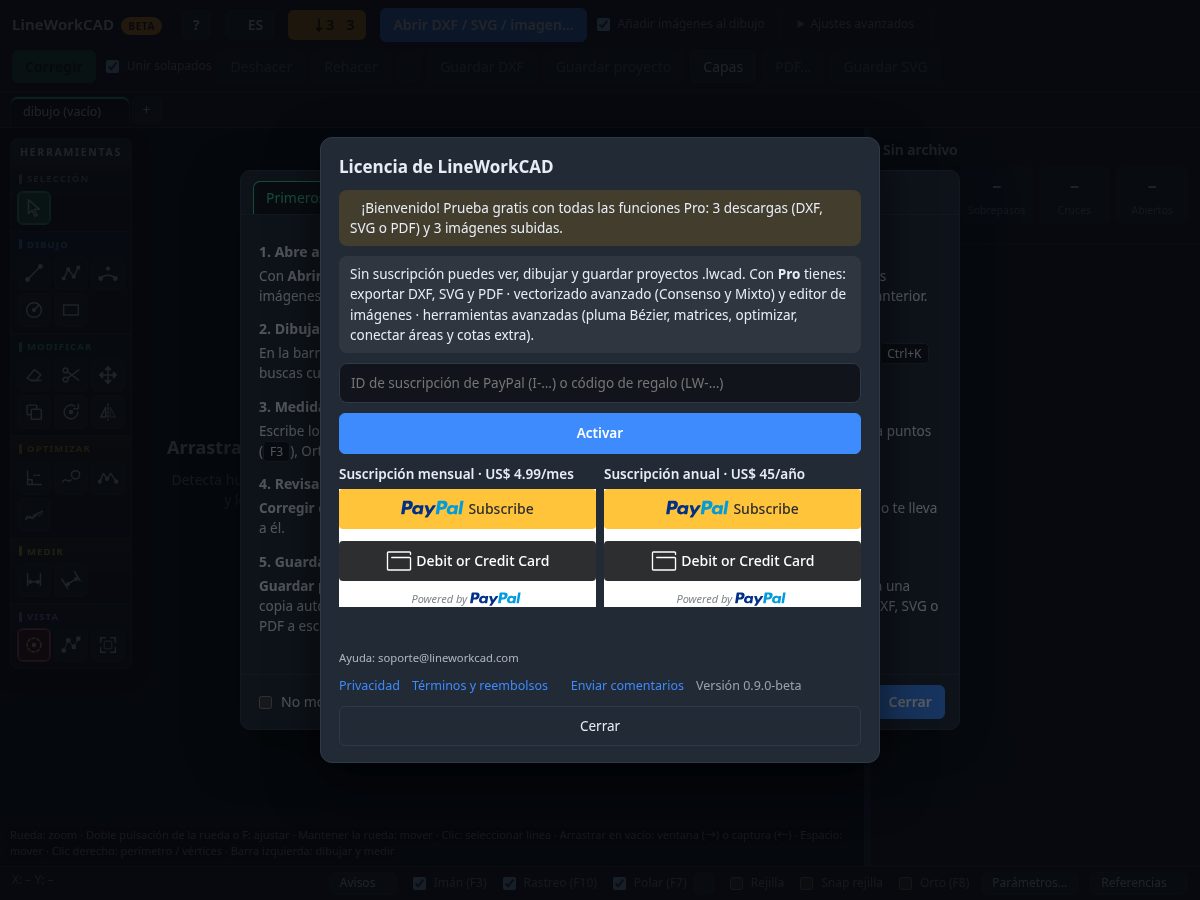Choose the polyline tool in Dibujo

[x=71, y=273]
